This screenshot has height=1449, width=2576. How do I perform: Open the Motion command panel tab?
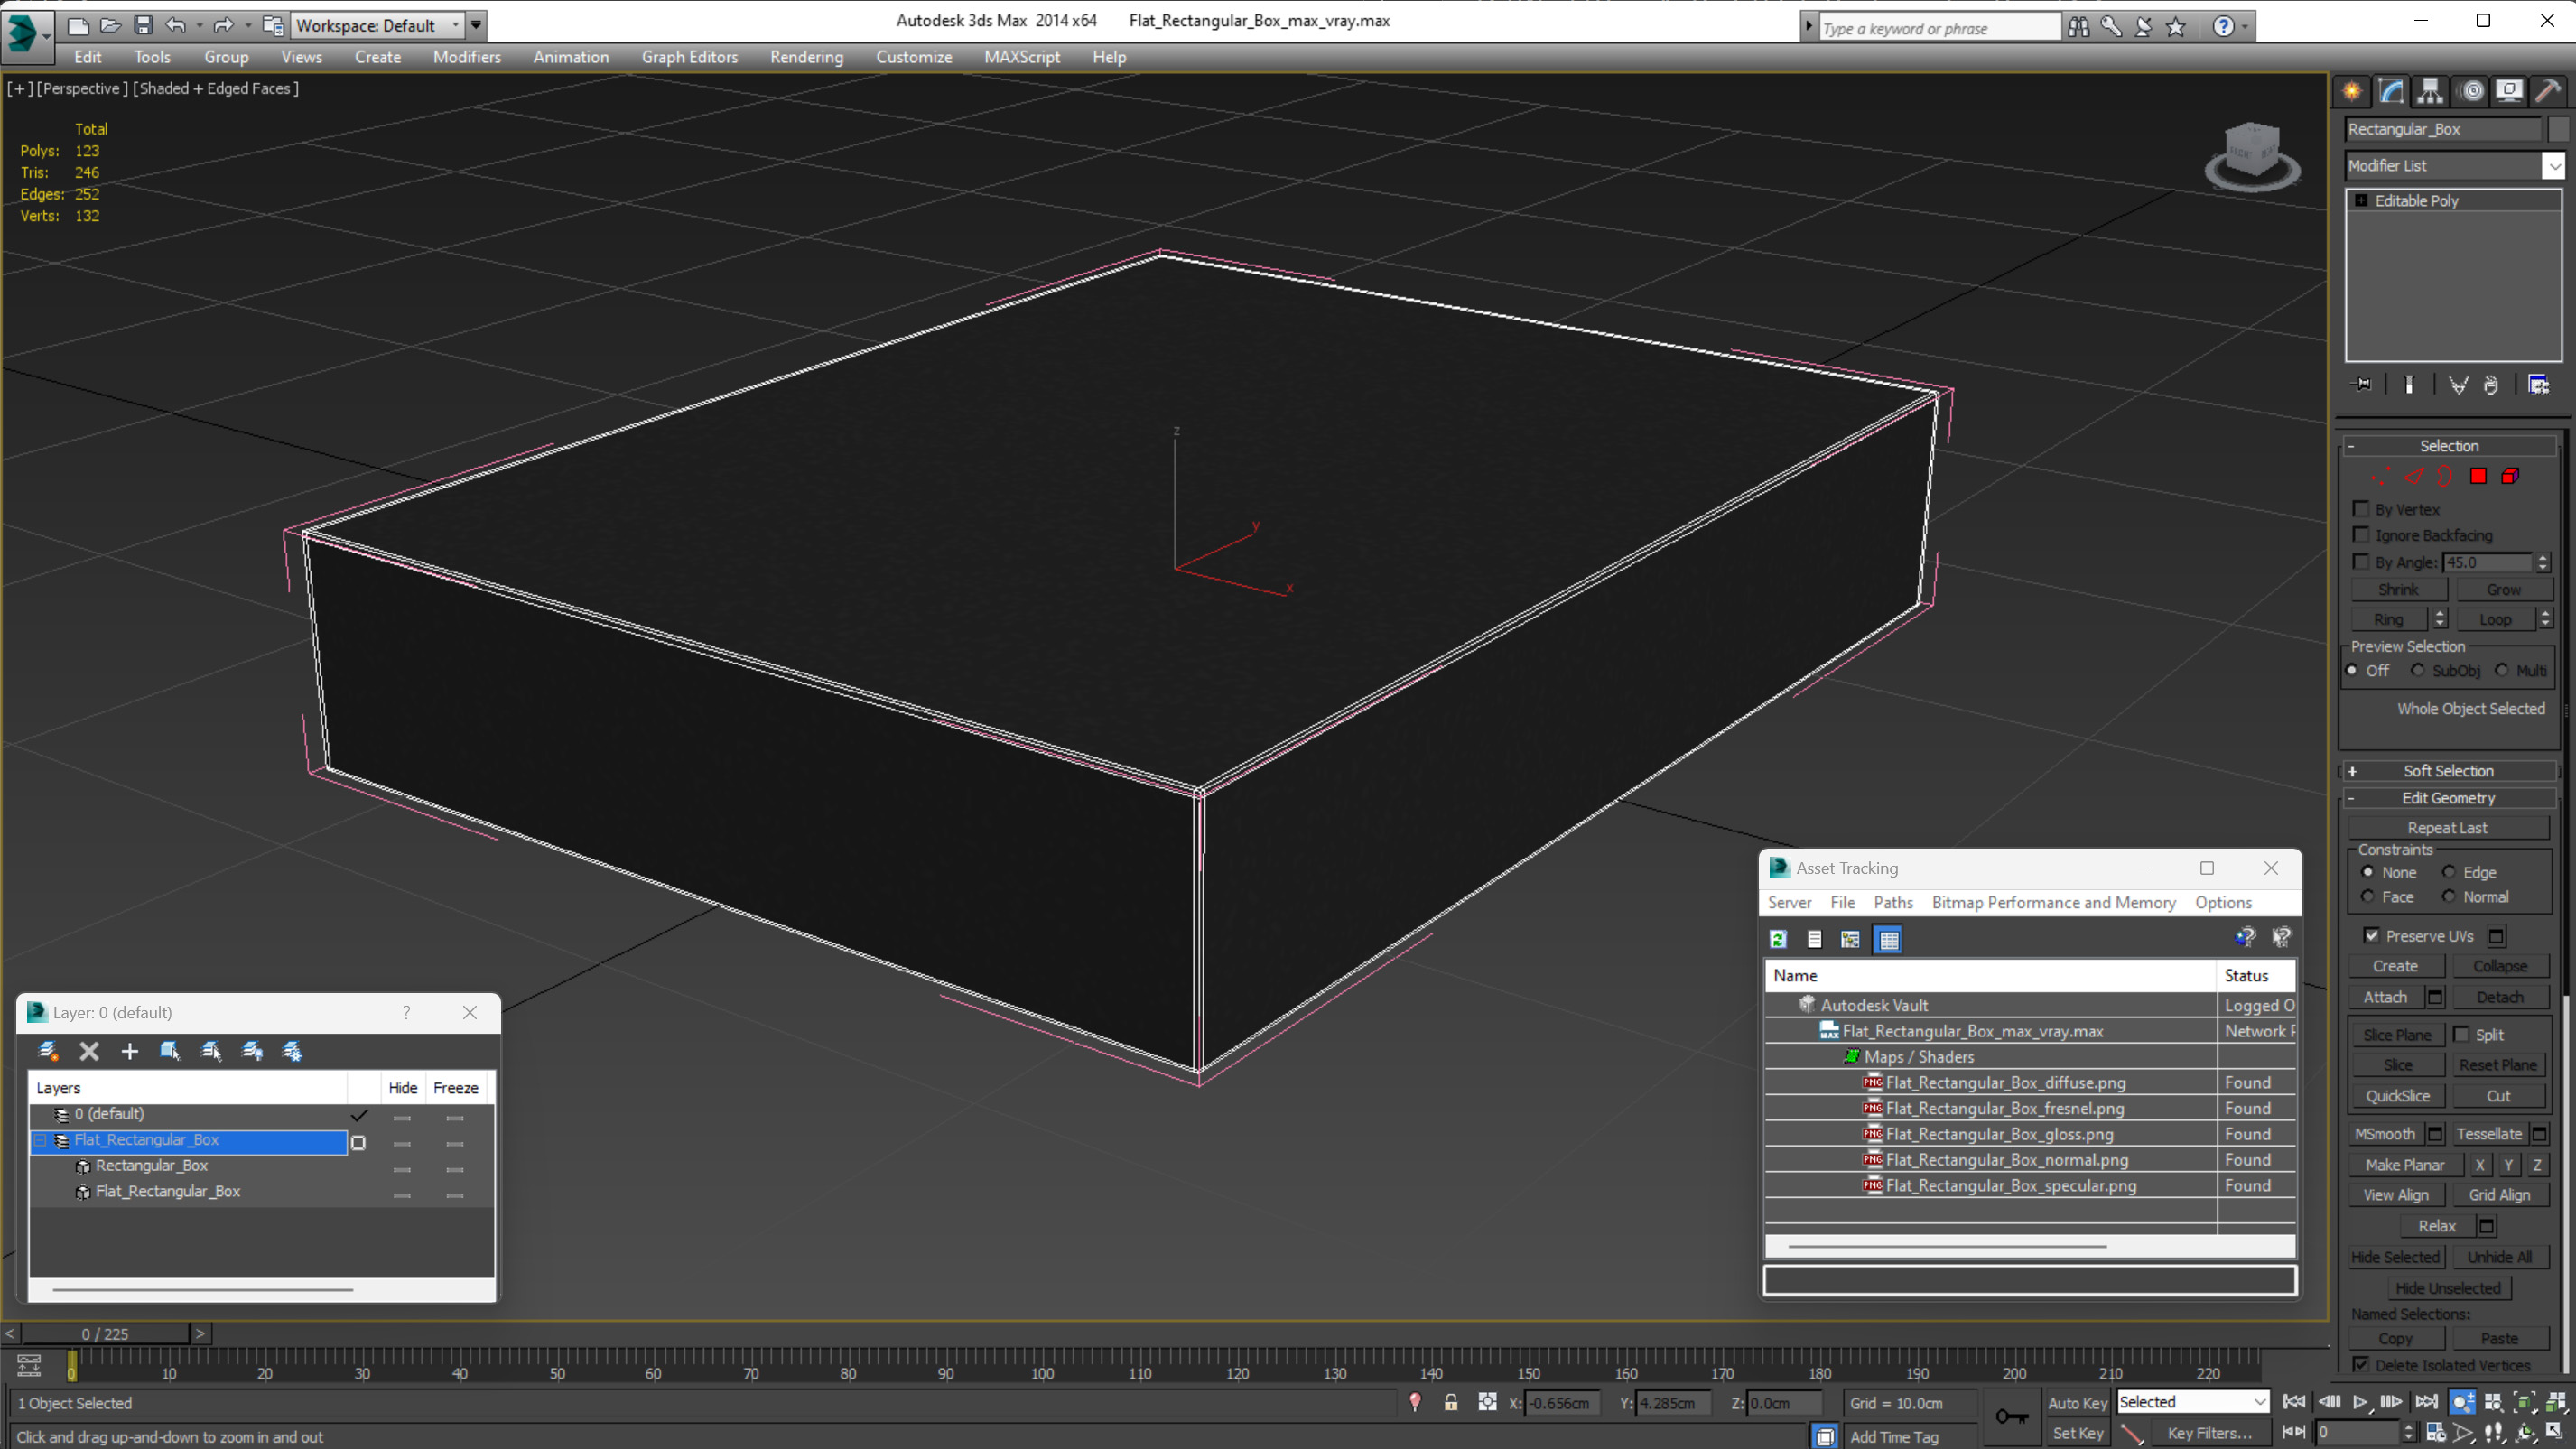tap(2471, 91)
